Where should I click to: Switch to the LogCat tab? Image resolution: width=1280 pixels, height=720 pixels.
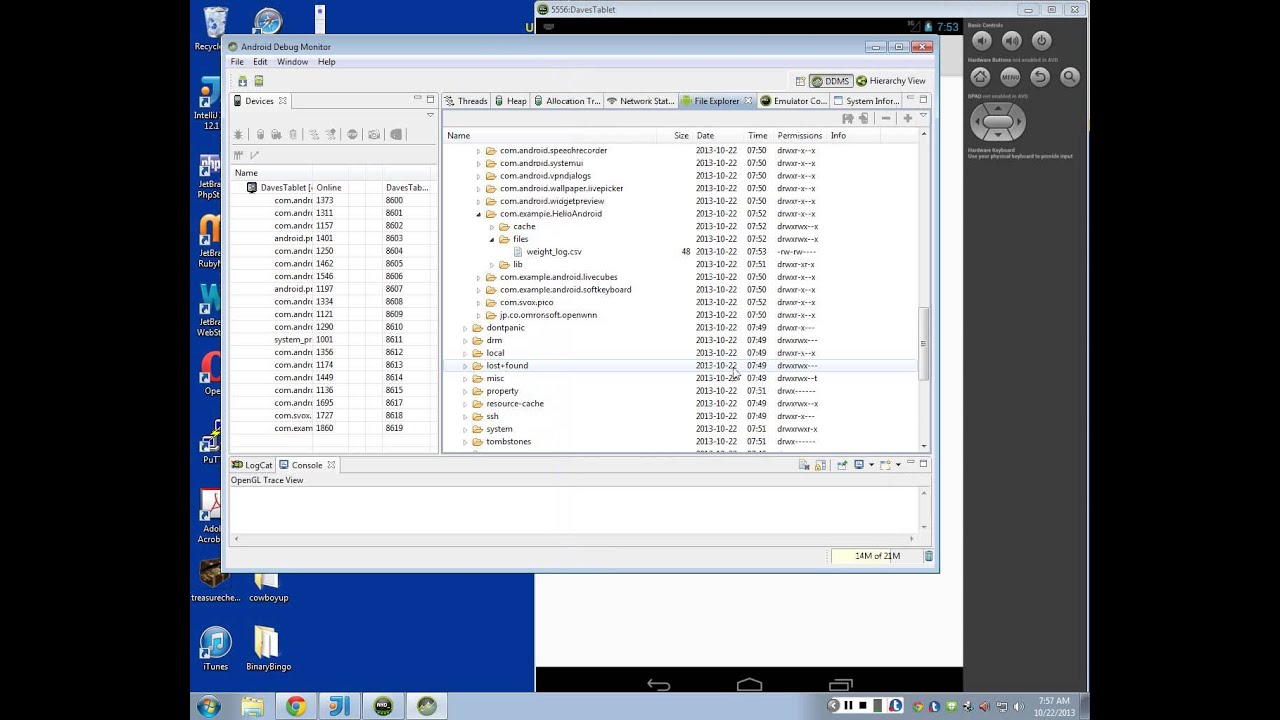point(252,465)
